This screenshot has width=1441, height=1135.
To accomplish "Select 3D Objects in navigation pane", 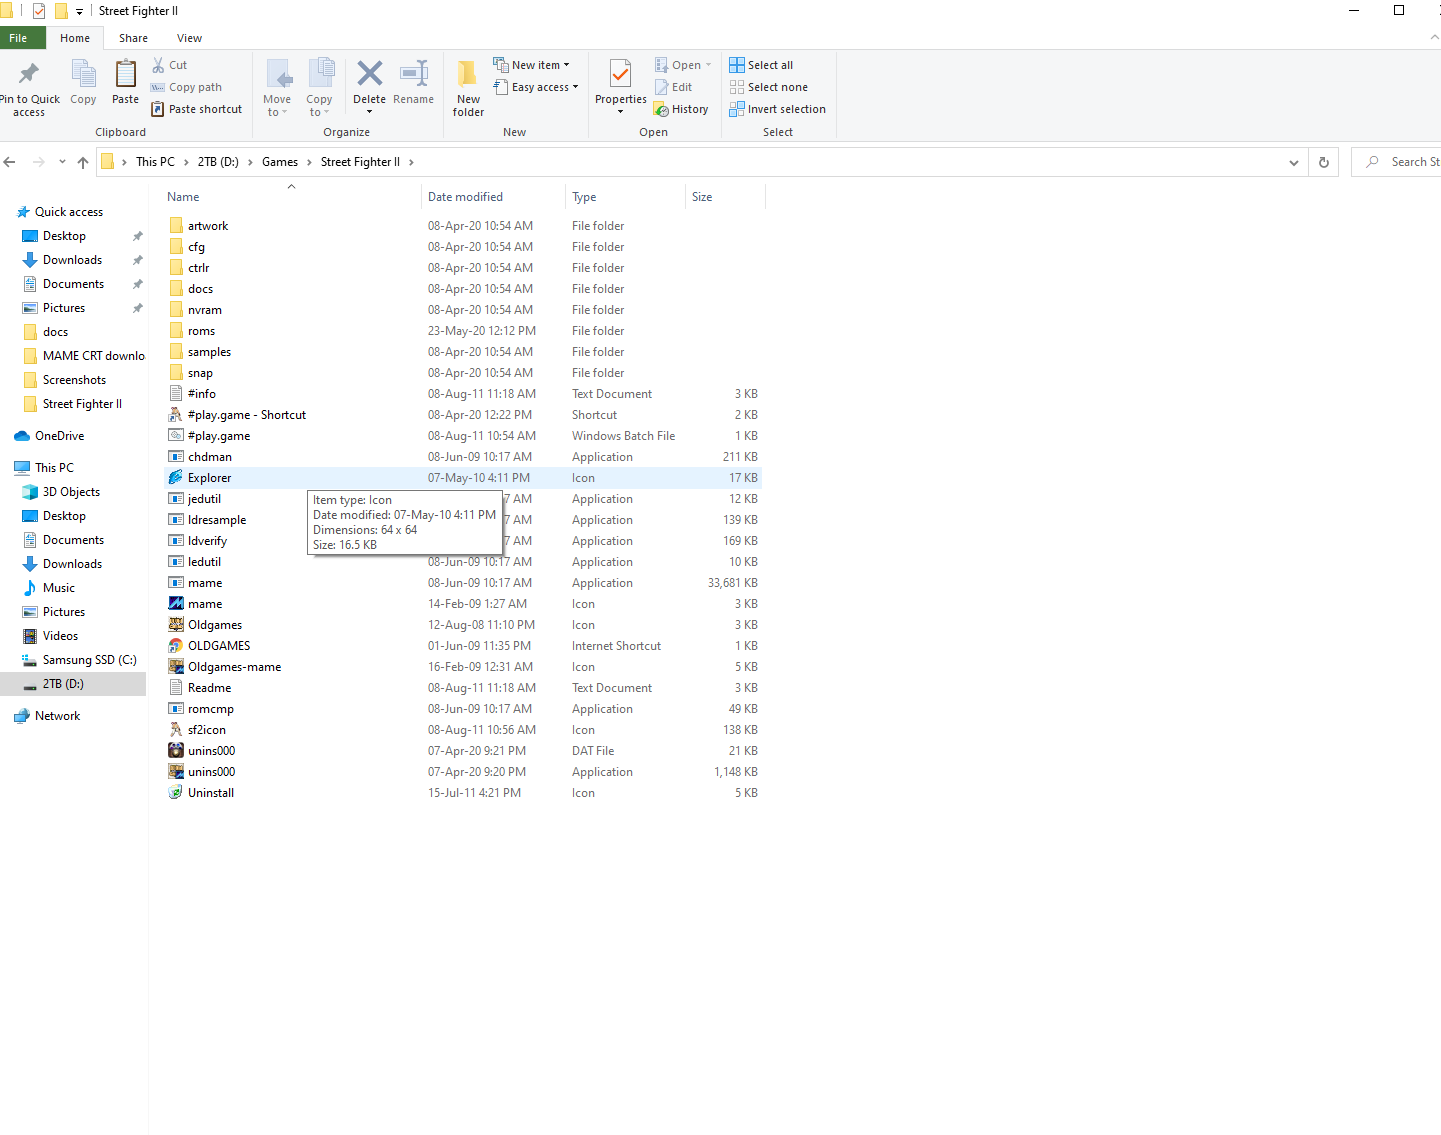I will point(71,492).
